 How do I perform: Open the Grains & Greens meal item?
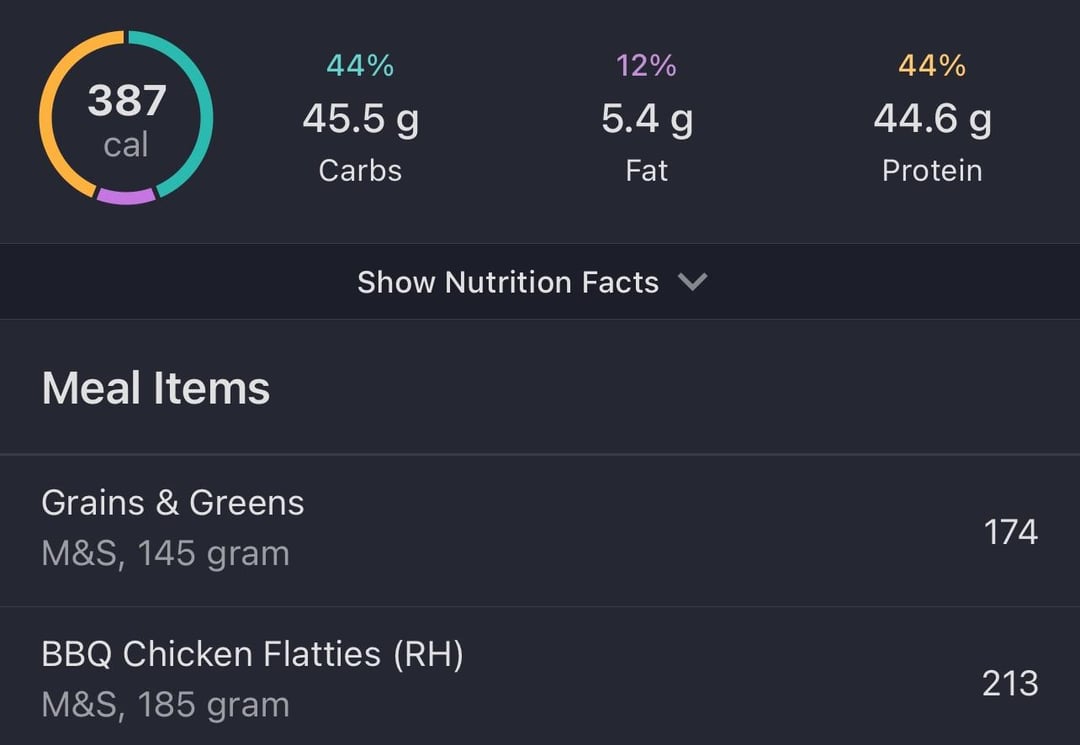click(540, 531)
